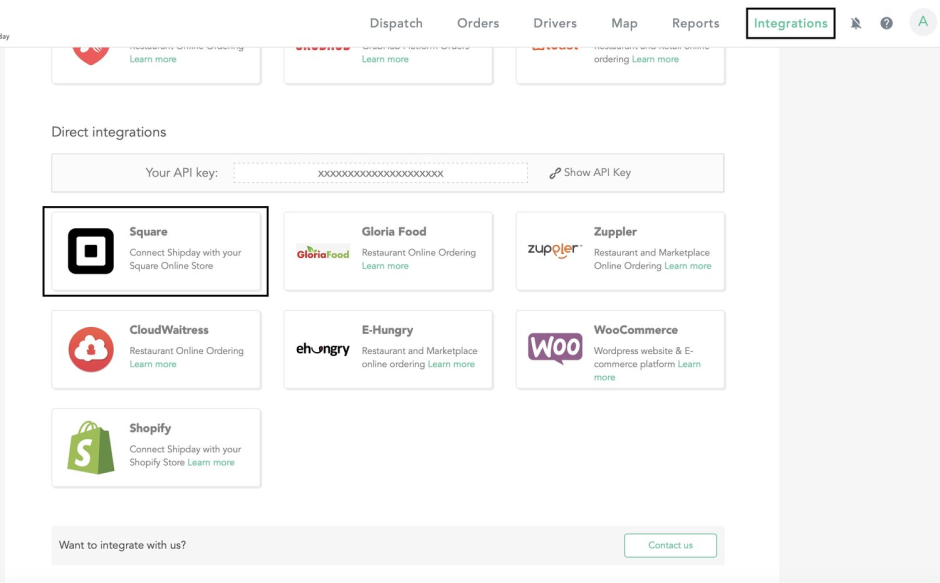
Task: Select the Integrations tab
Action: tap(790, 23)
